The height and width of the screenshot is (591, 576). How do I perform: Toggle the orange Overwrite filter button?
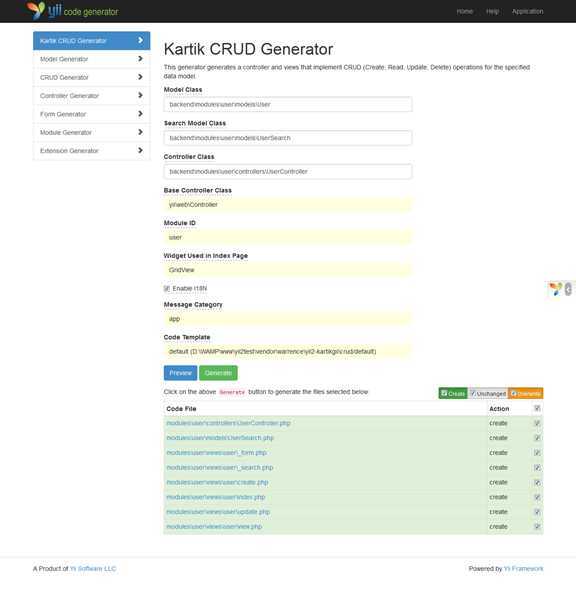point(525,393)
